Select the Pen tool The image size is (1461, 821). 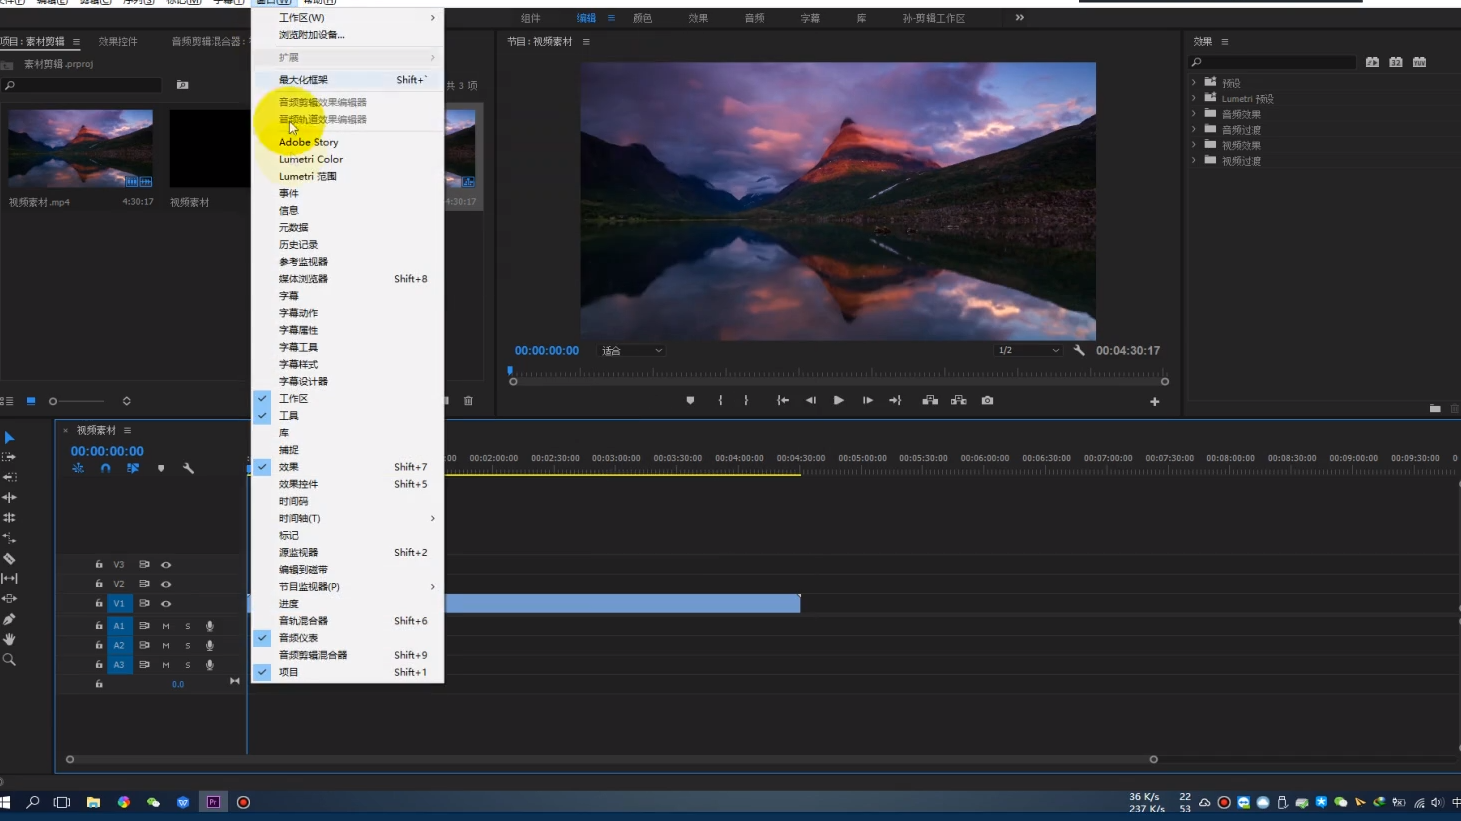(x=9, y=619)
